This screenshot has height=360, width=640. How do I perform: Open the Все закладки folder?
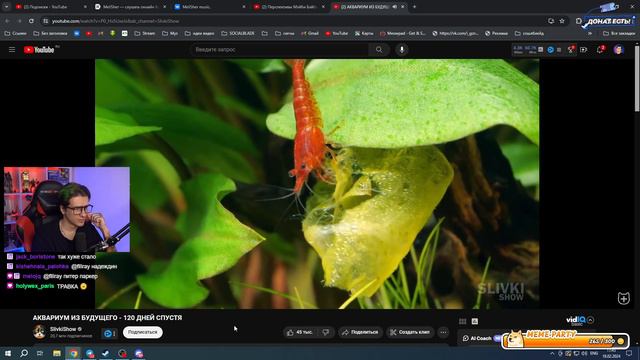[619, 33]
